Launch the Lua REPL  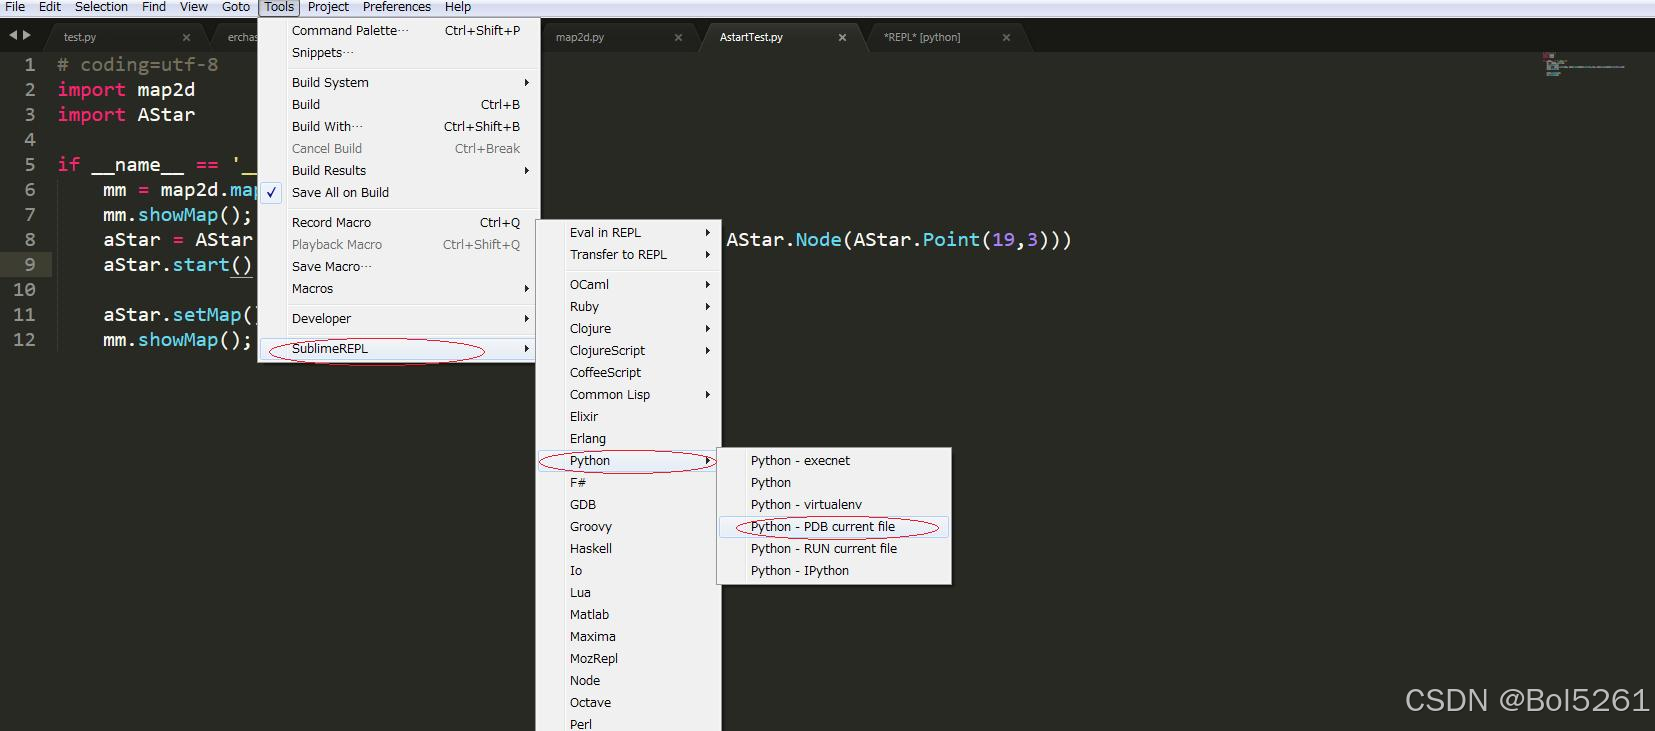tap(628, 593)
